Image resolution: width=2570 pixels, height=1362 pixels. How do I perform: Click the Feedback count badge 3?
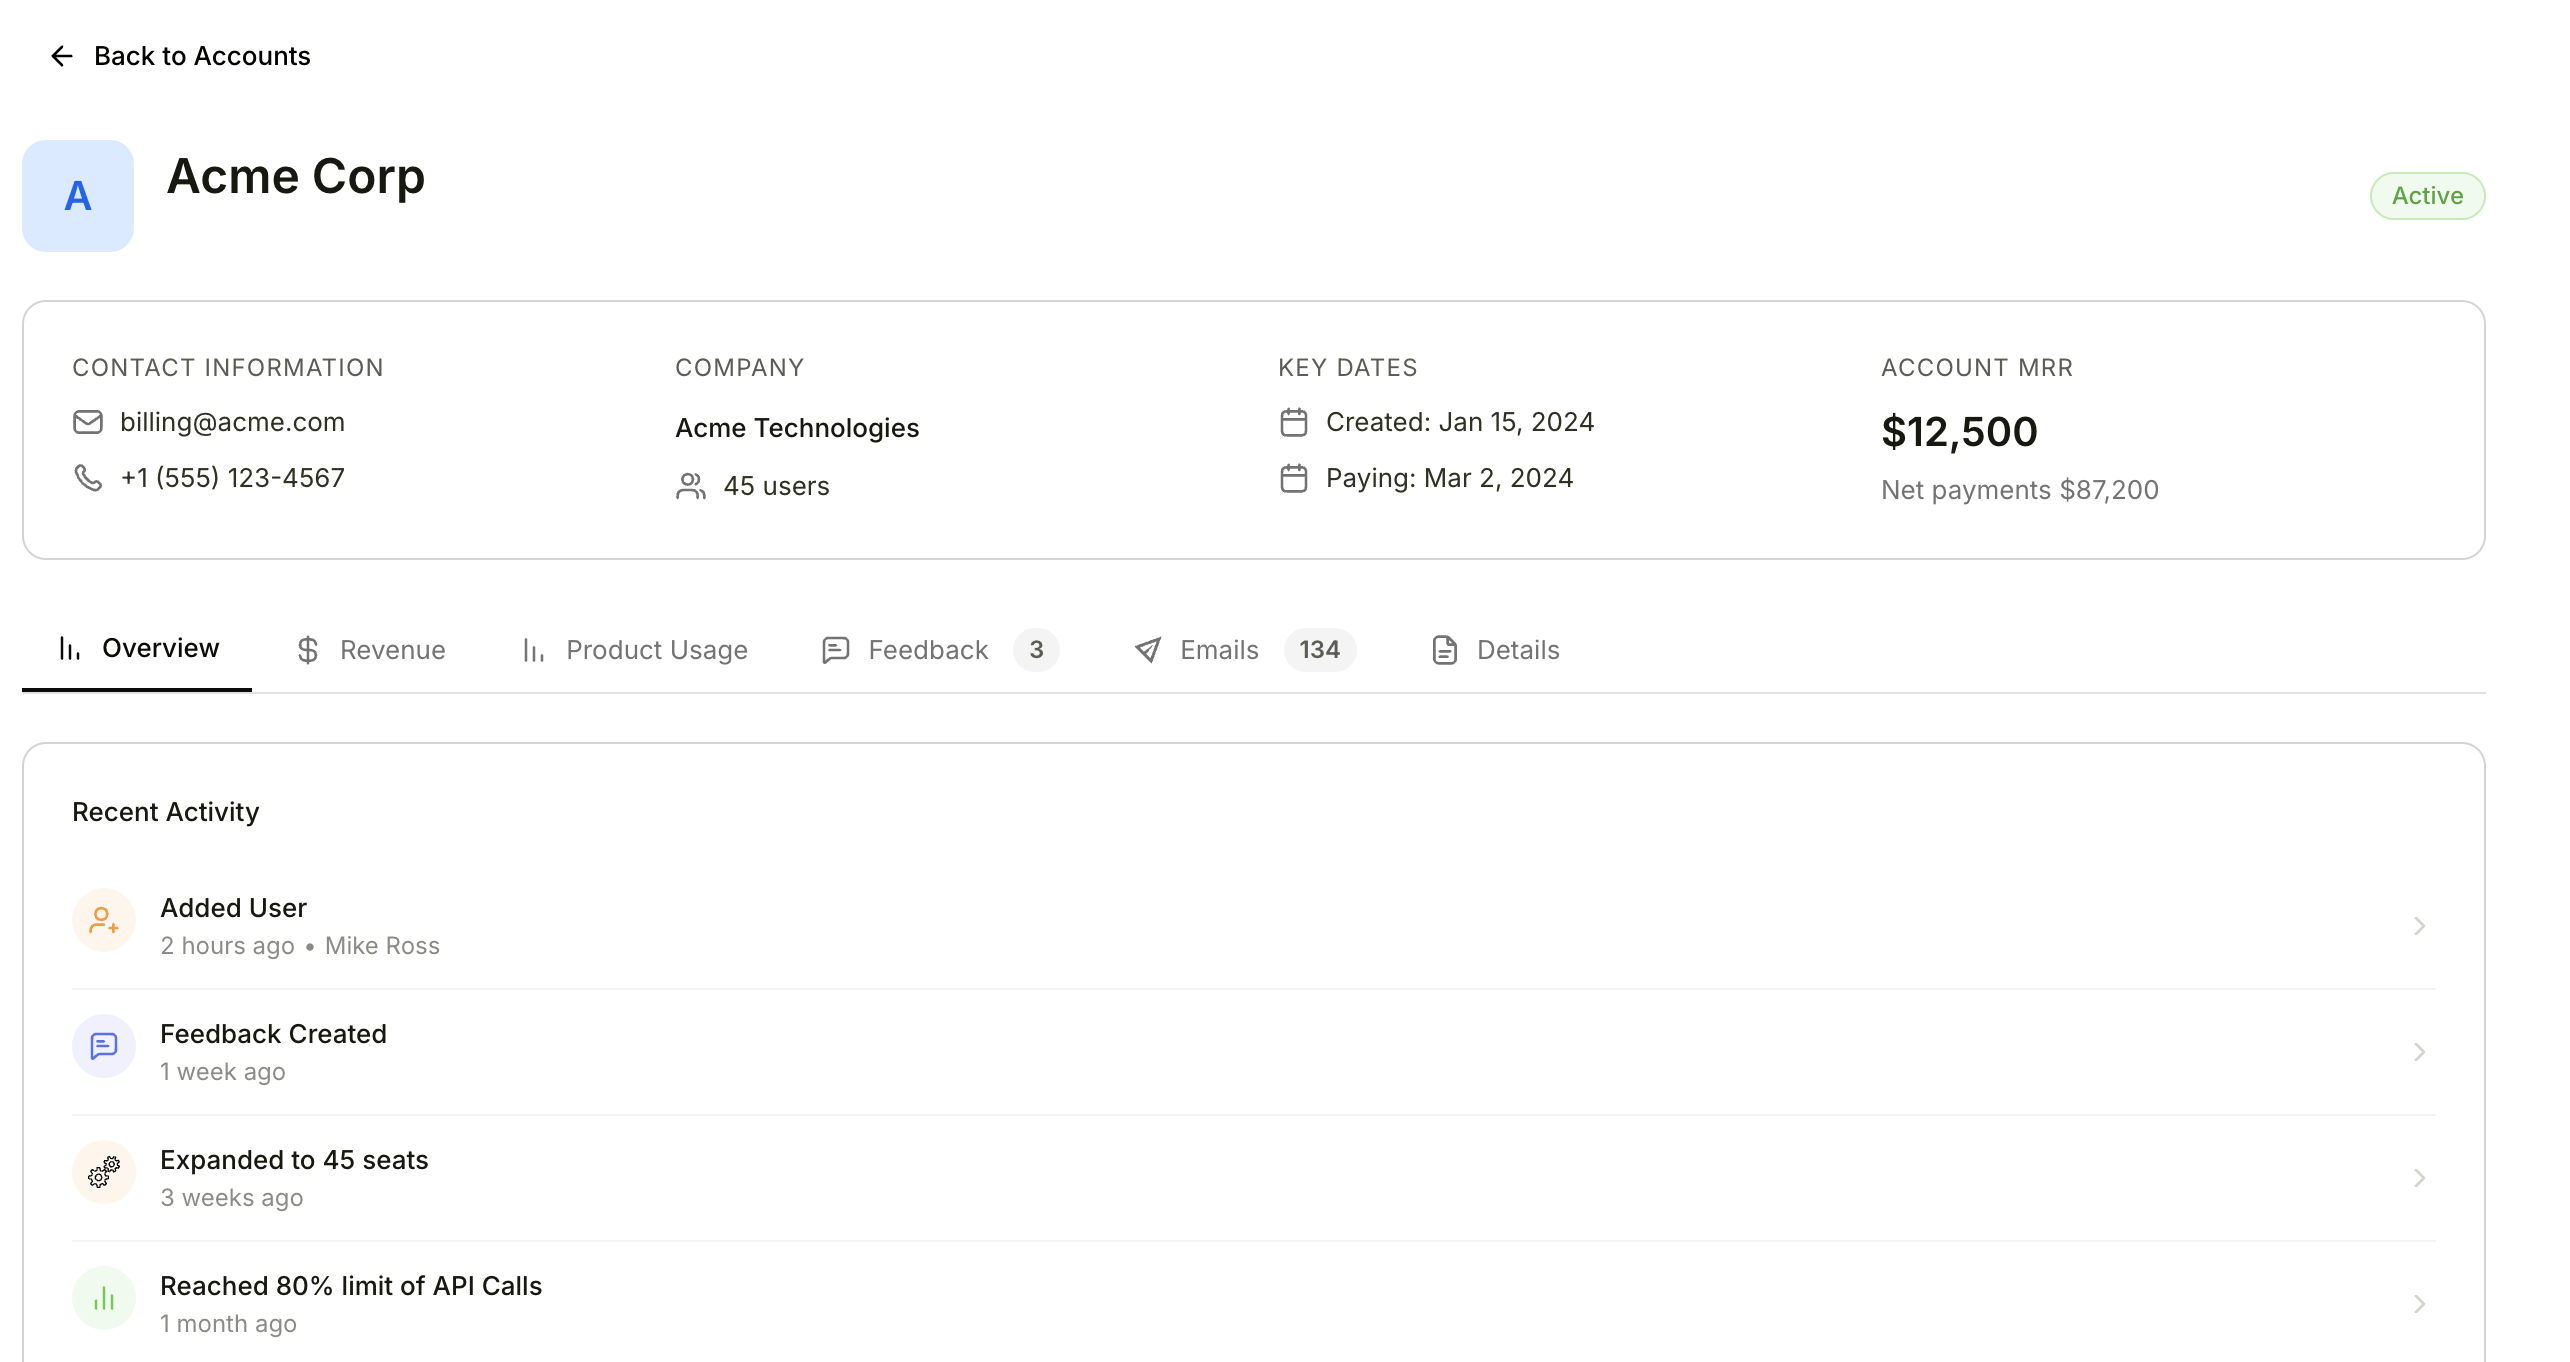(1036, 650)
